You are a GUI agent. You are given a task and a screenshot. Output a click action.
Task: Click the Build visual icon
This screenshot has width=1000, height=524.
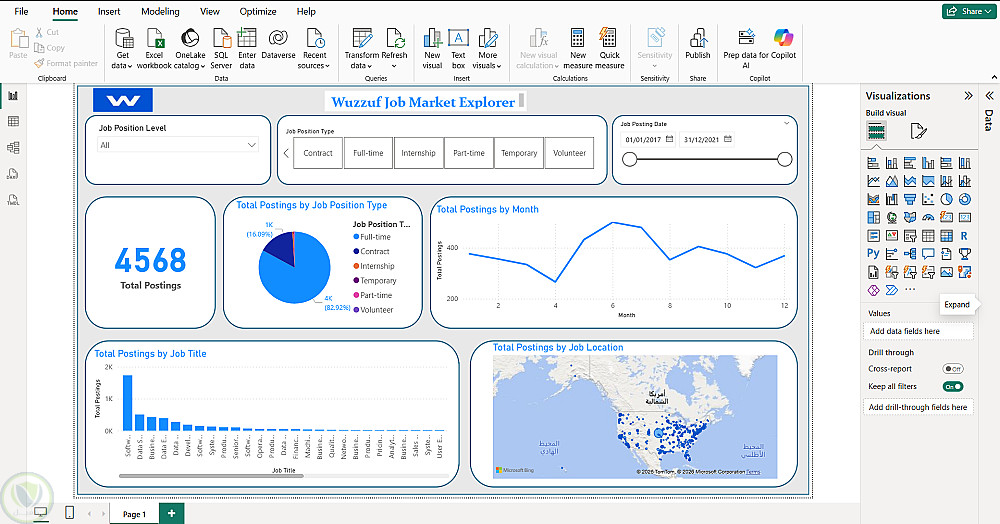[876, 131]
